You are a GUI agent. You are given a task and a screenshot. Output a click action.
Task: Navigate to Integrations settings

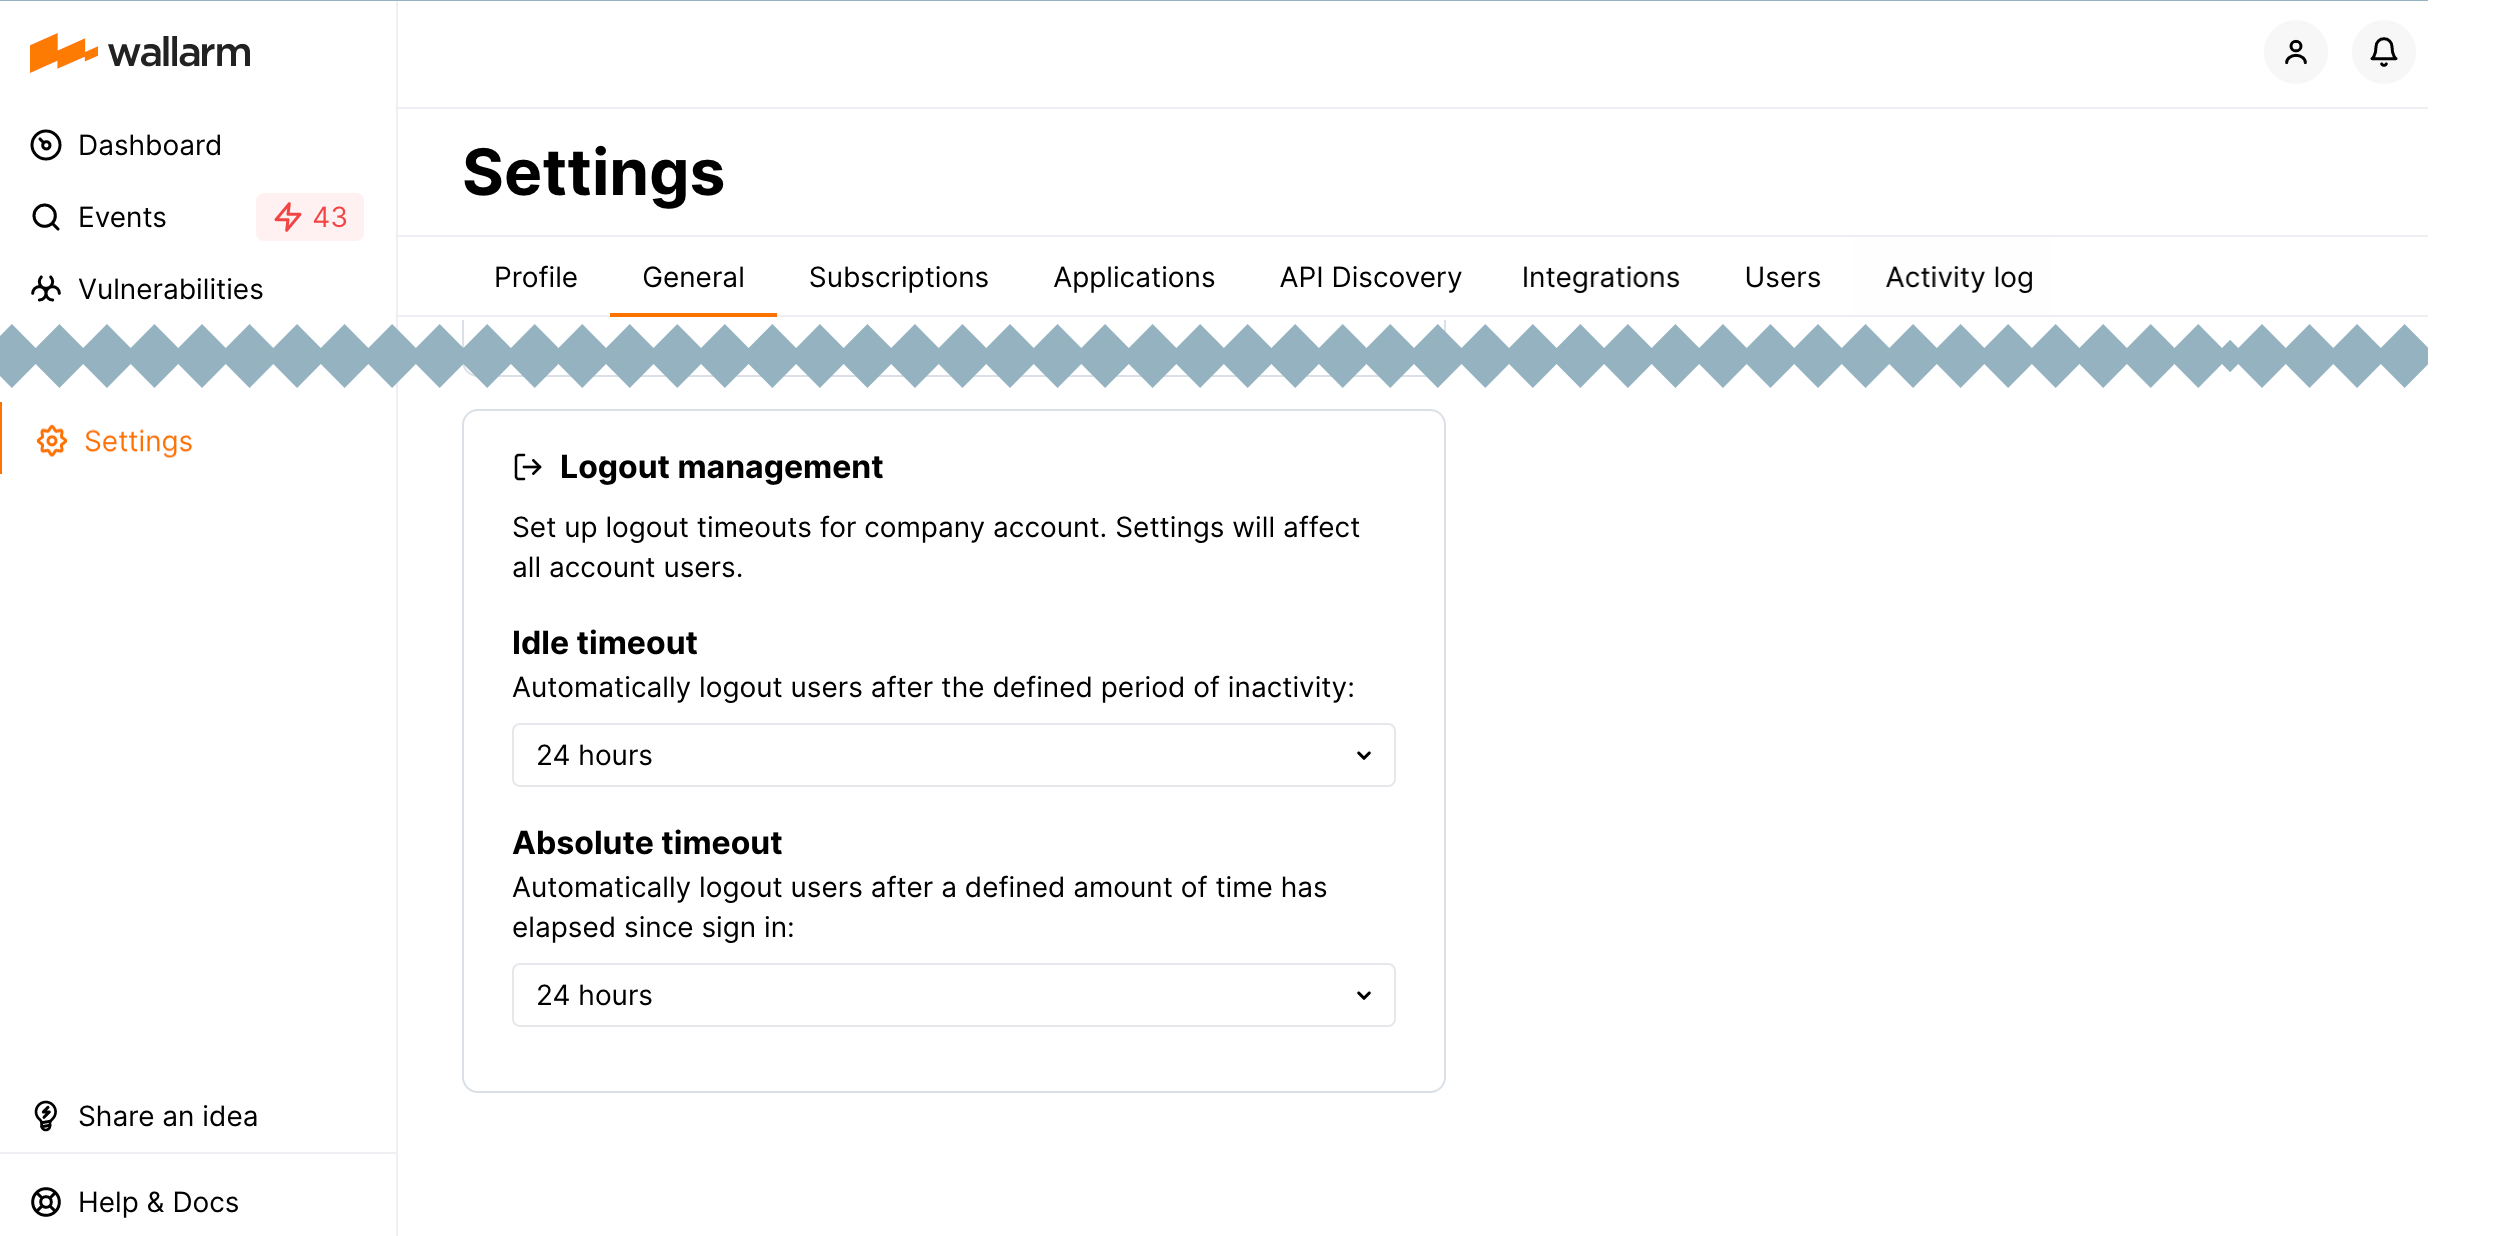click(1600, 277)
